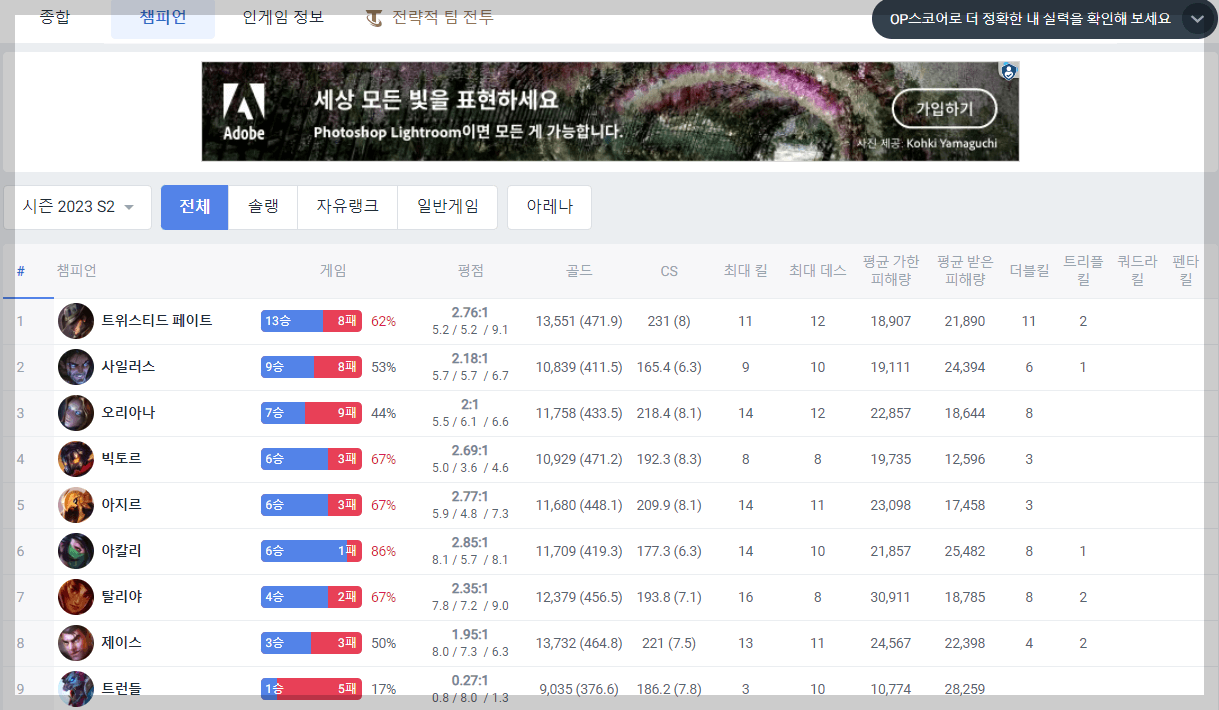
Task: Switch on the 자유랭크 filter
Action: [347, 207]
